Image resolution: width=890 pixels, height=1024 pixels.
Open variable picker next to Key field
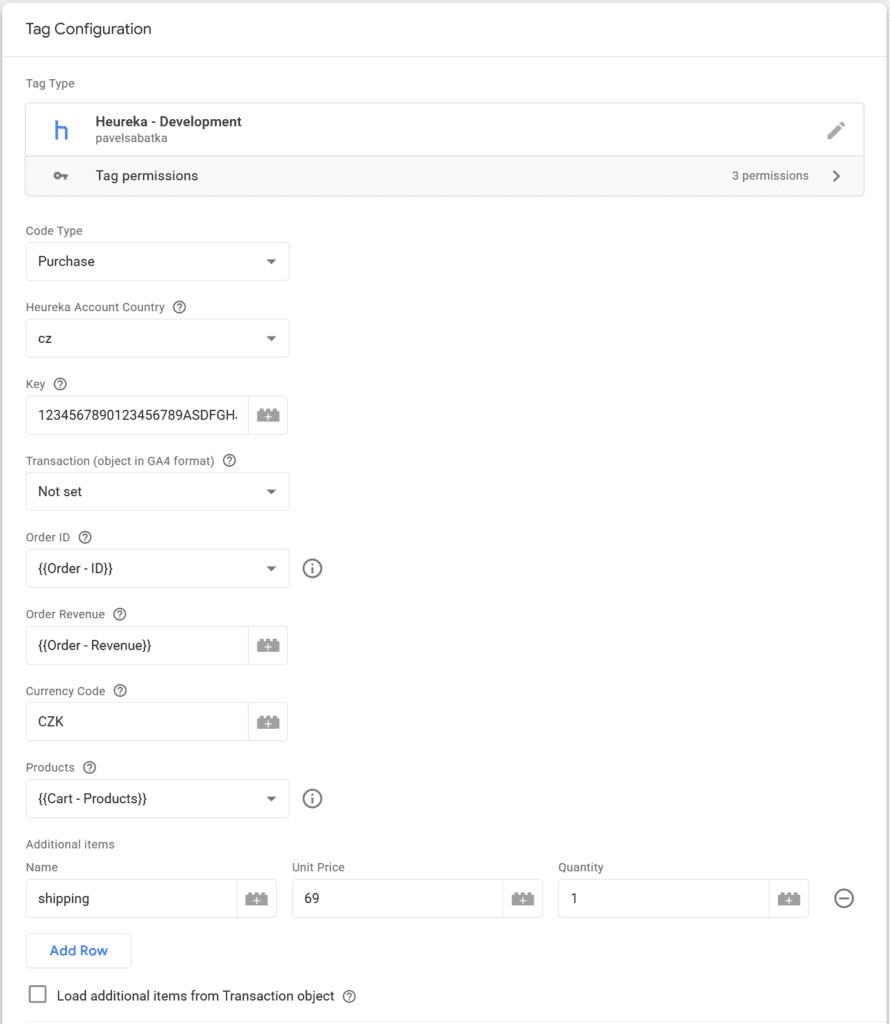point(268,415)
